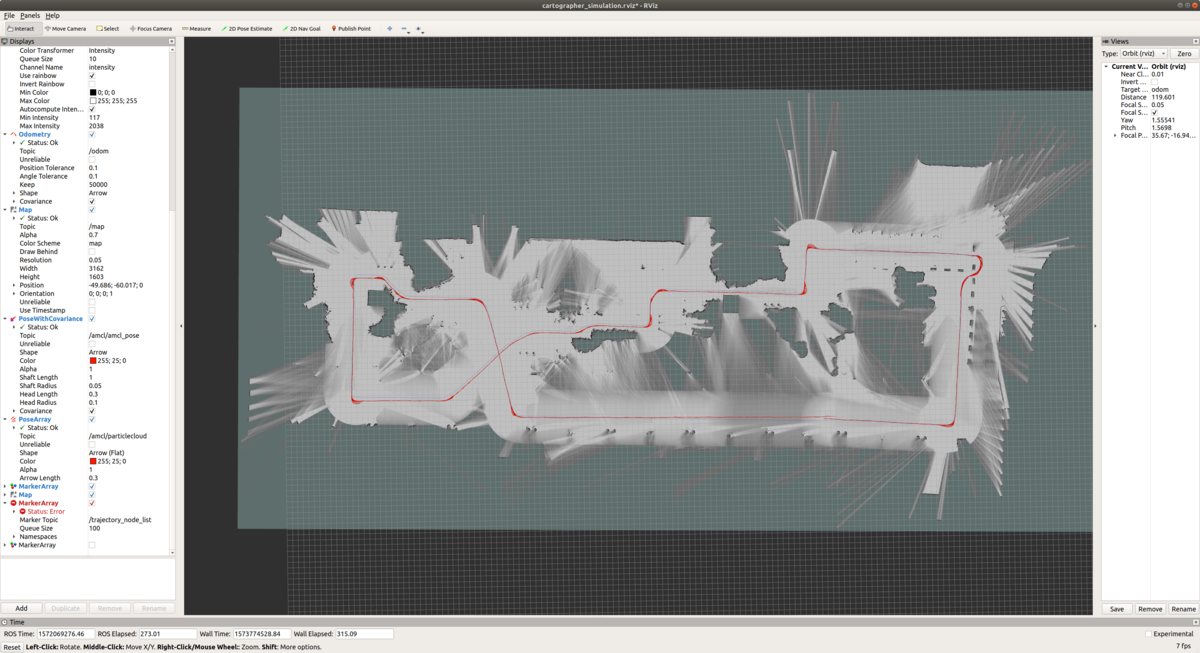Expand the Orientation property of Map
Image resolution: width=1200 pixels, height=653 pixels.
click(14, 294)
